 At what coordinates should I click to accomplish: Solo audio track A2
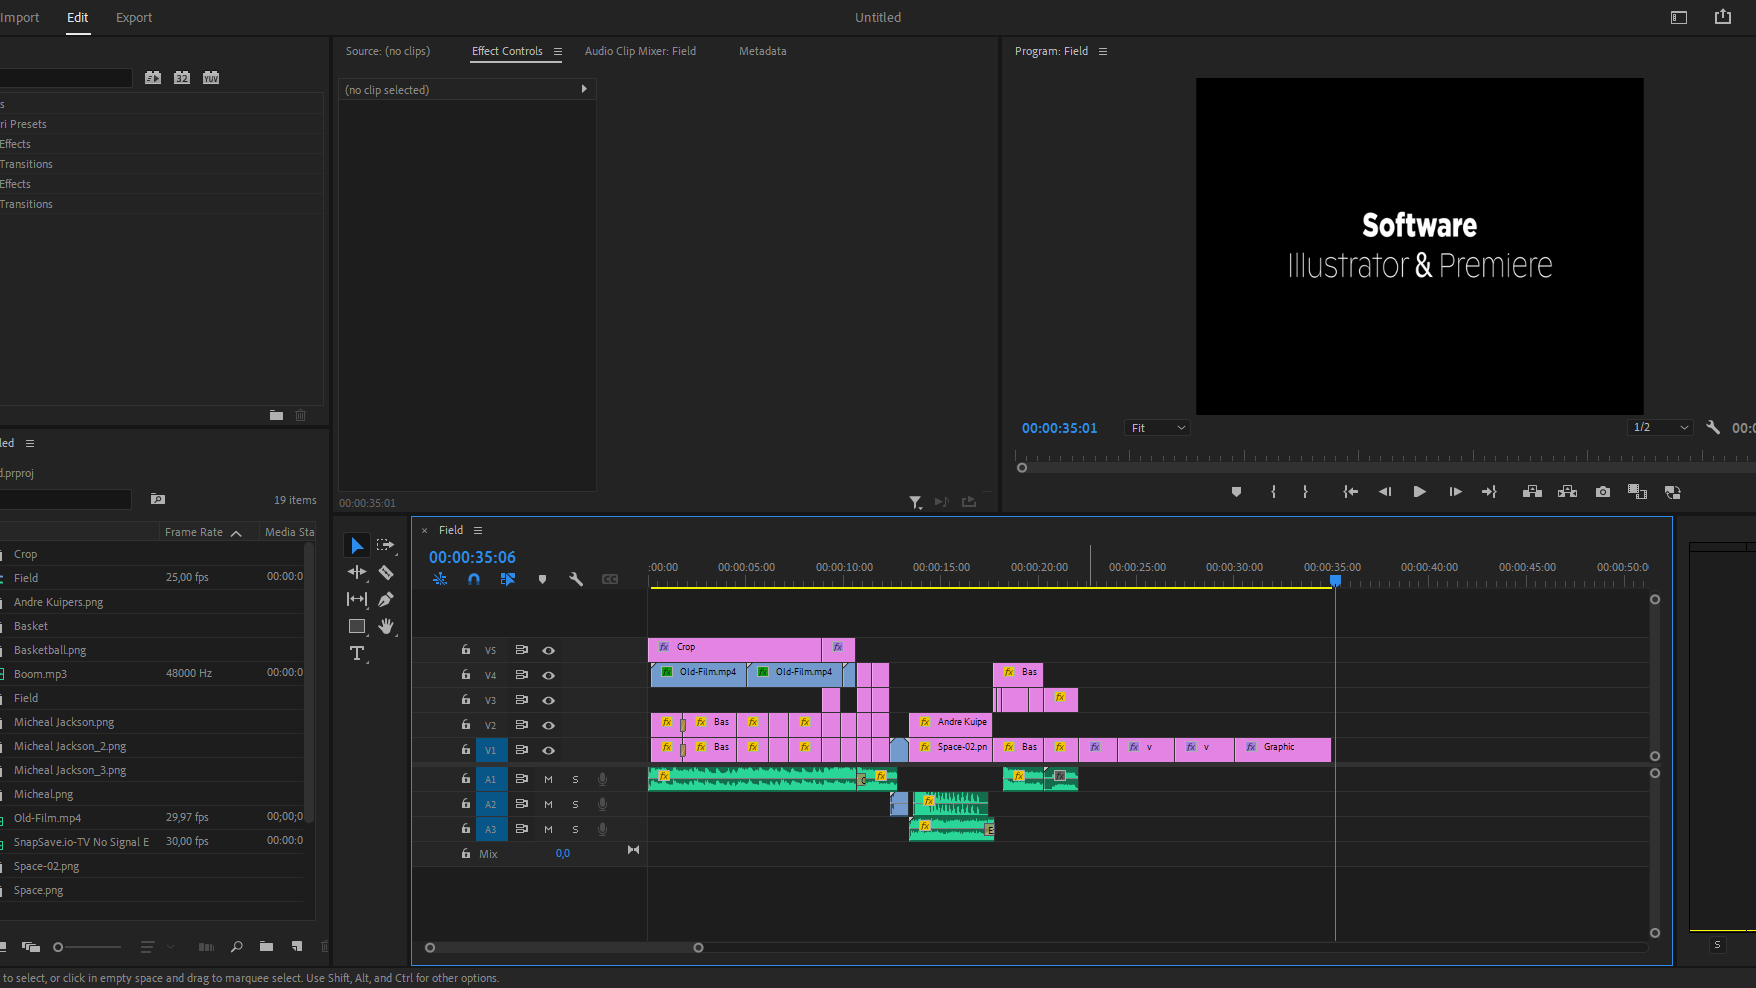point(575,804)
